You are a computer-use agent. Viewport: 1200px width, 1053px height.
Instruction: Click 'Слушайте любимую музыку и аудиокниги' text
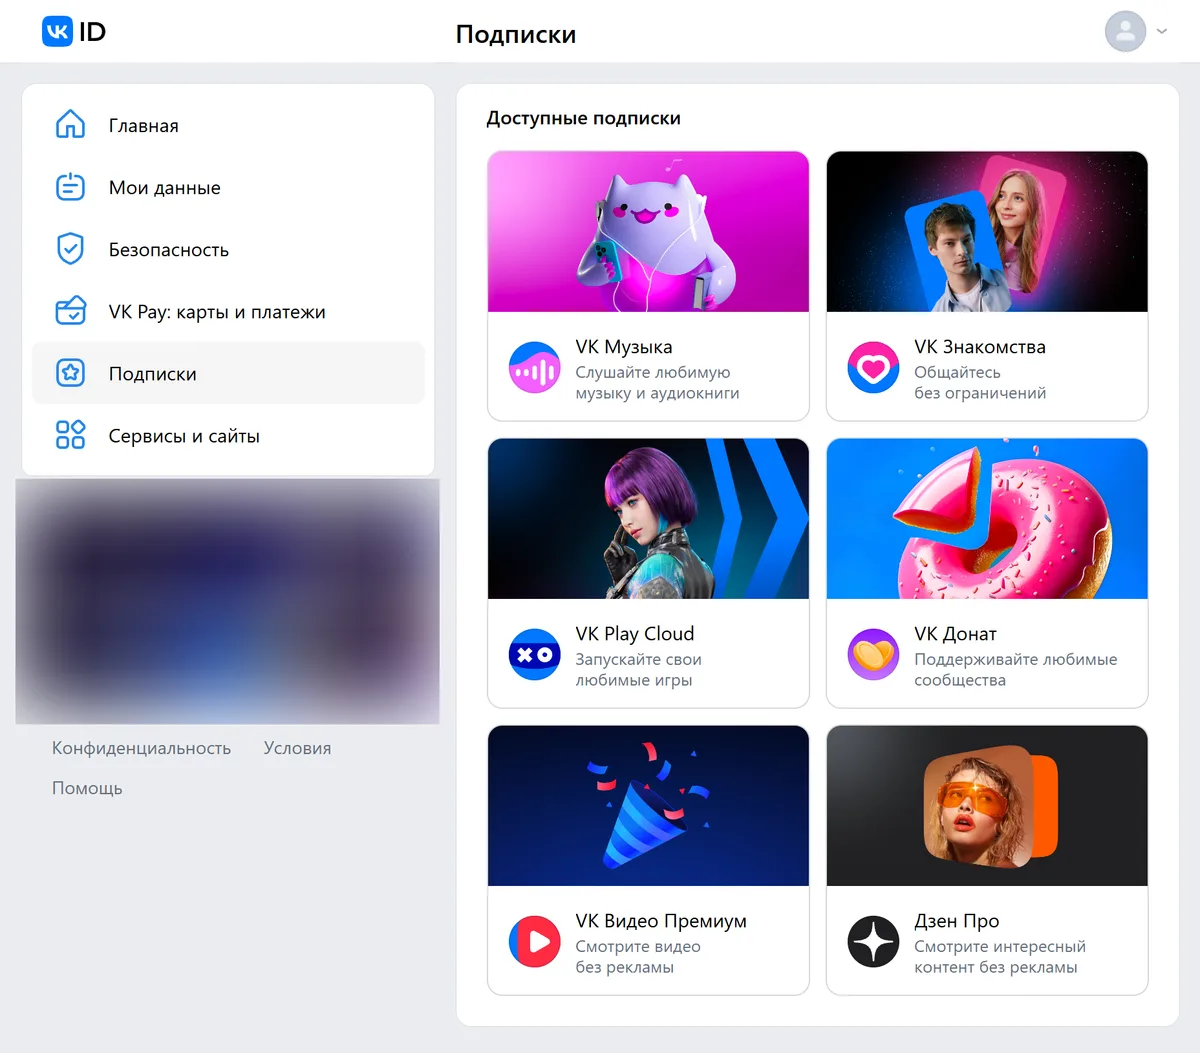[657, 383]
